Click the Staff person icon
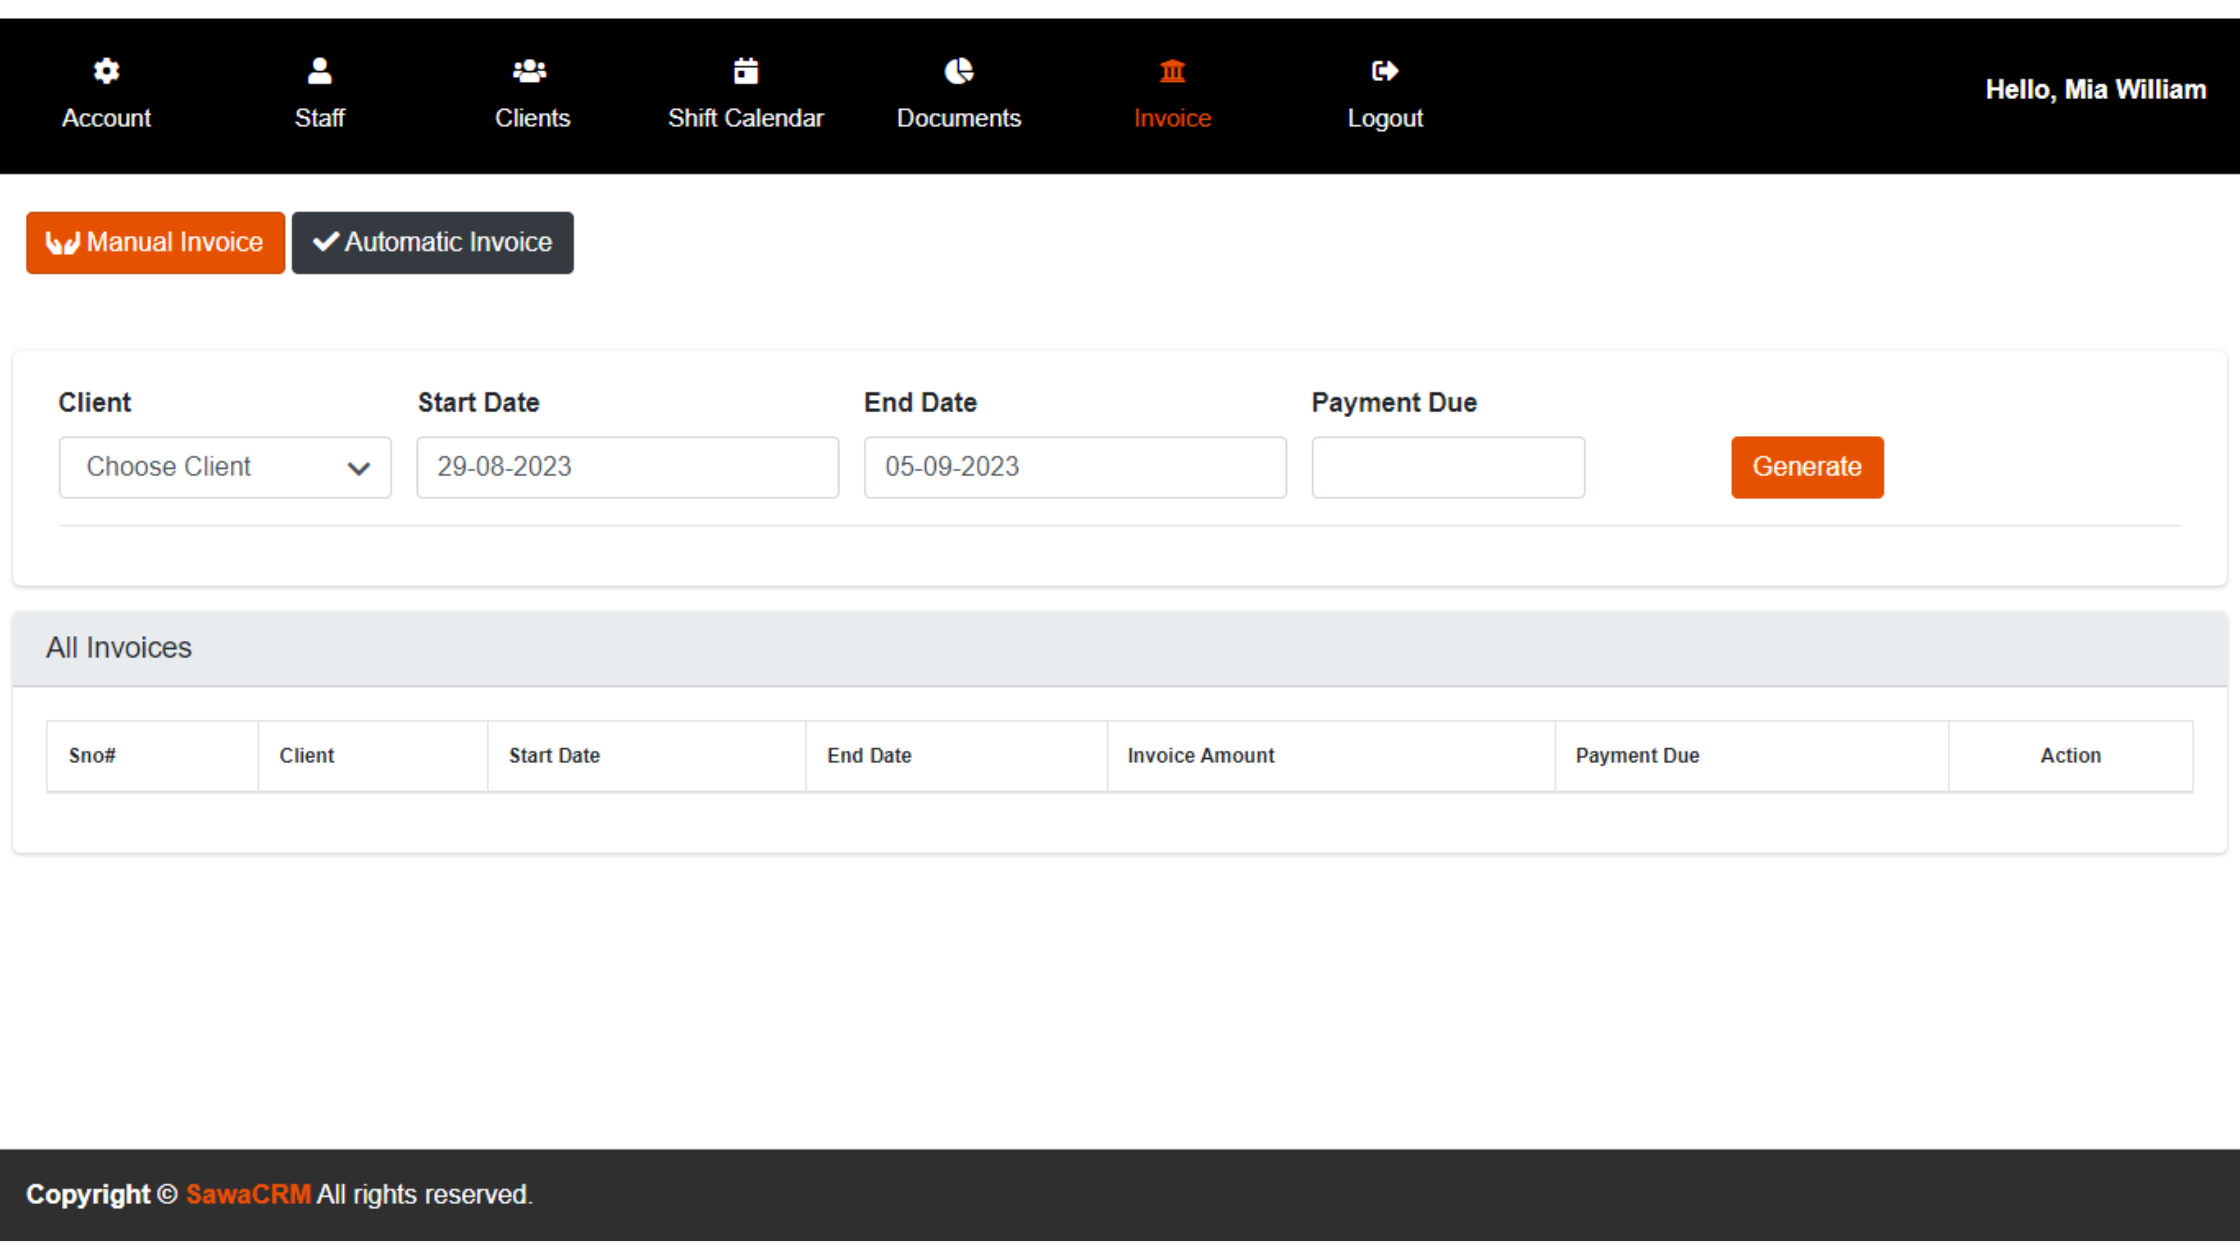This screenshot has width=2240, height=1260. pyautogui.click(x=319, y=71)
